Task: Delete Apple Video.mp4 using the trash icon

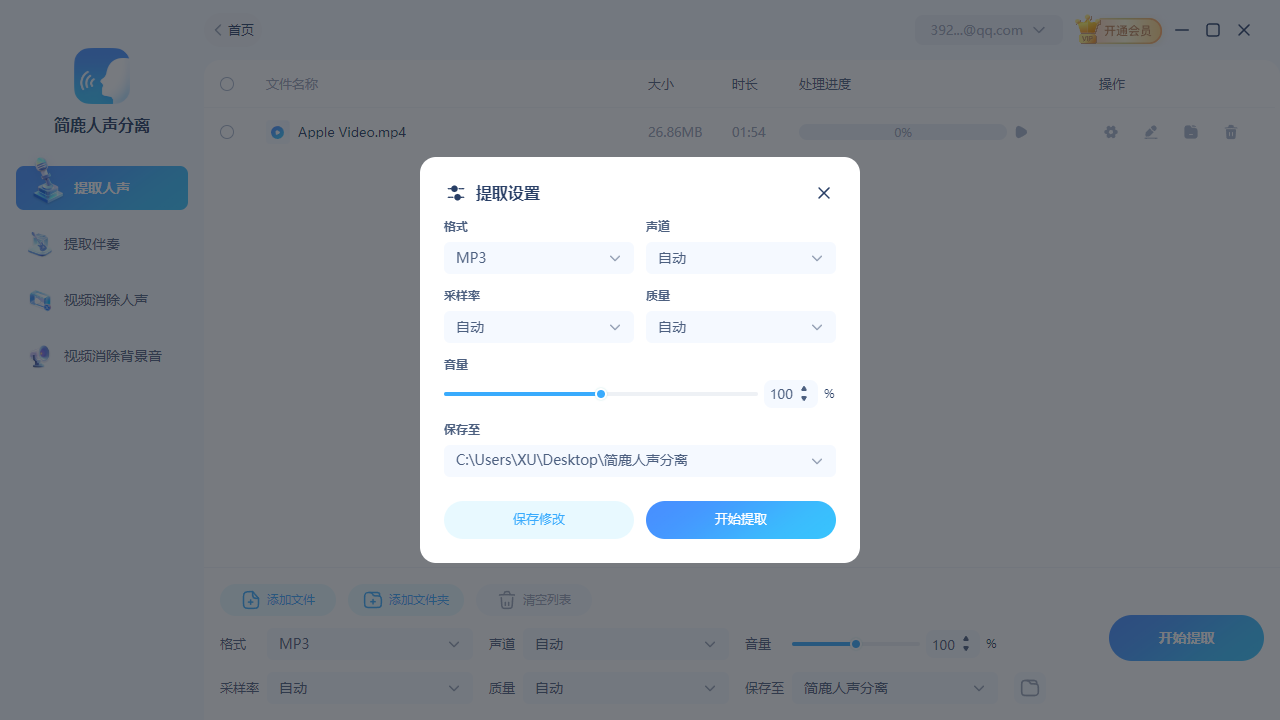Action: (1230, 132)
